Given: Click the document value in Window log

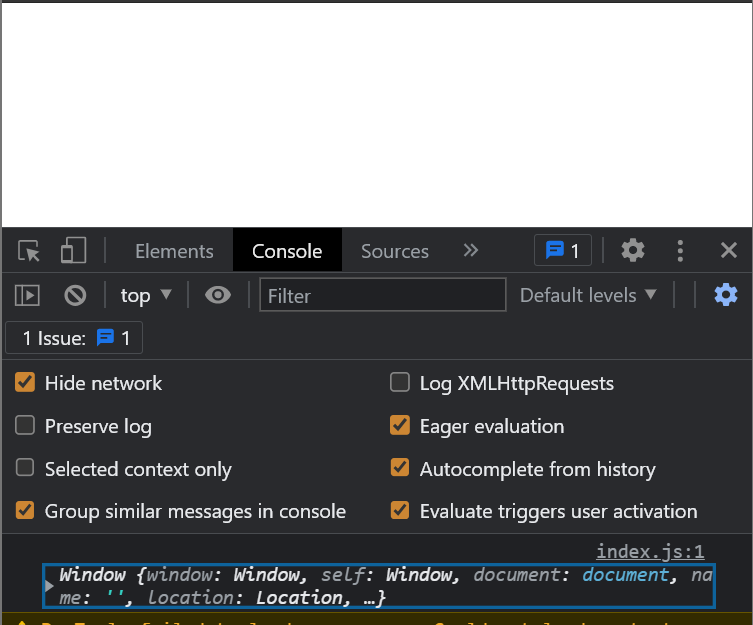Looking at the screenshot, I should click(625, 575).
